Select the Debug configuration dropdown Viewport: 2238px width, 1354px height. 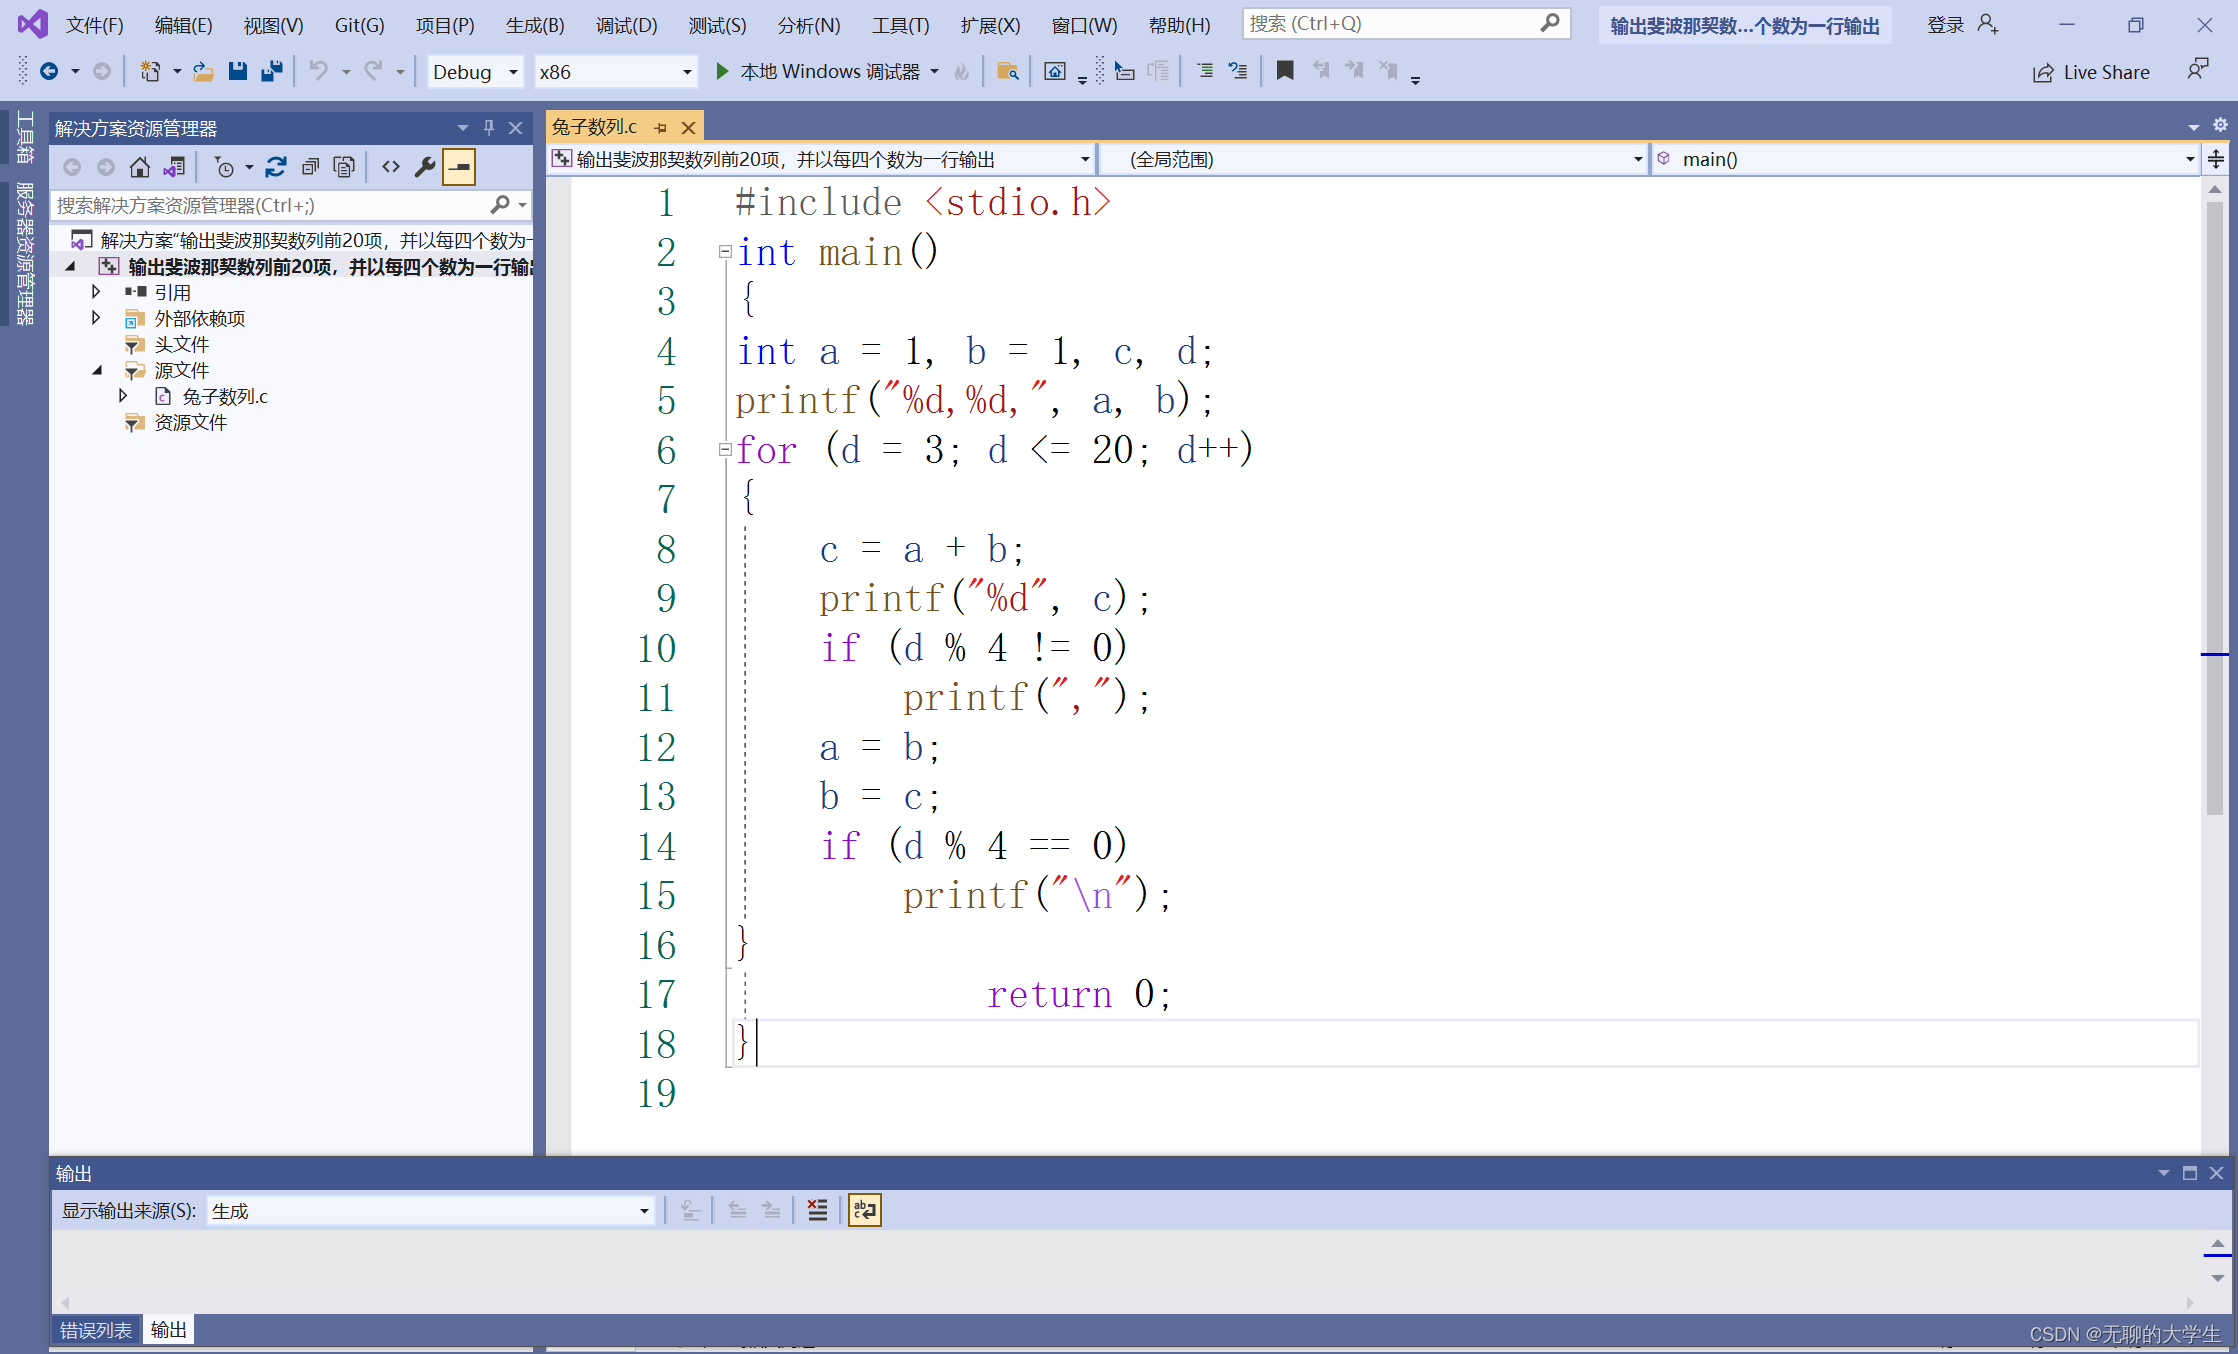(472, 72)
